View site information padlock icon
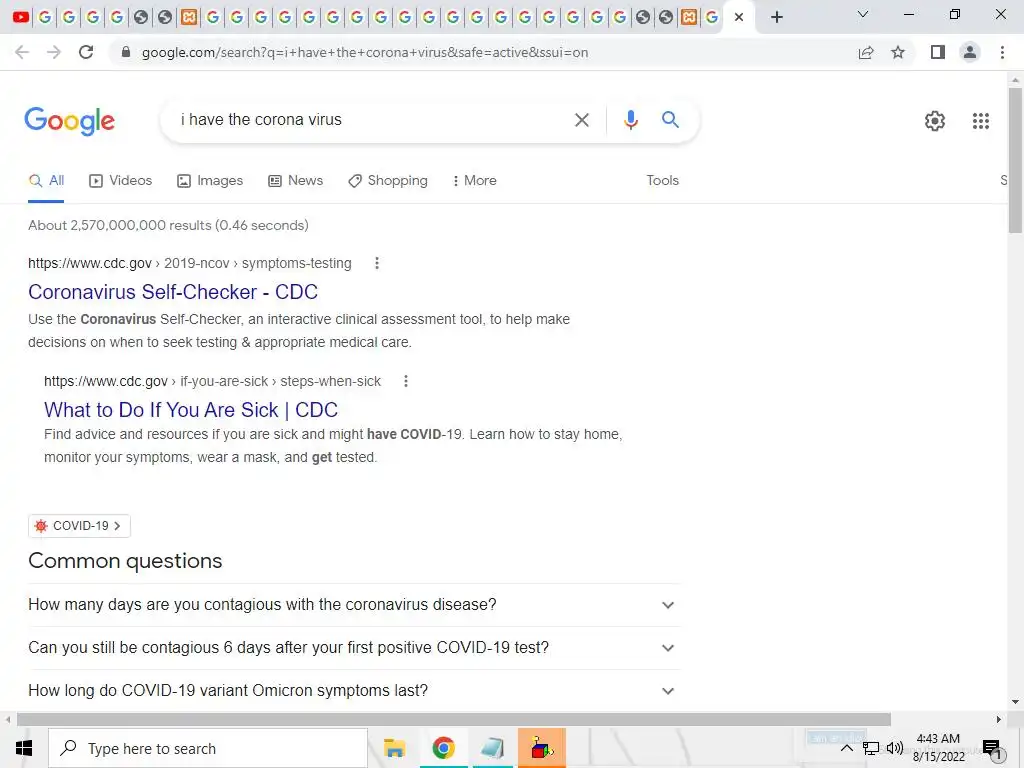 126,52
